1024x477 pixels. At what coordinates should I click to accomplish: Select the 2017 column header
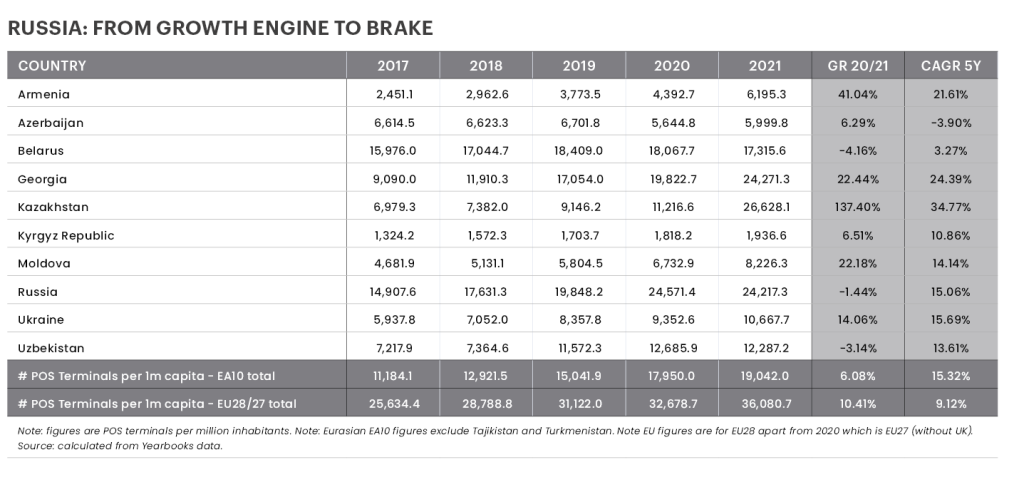tap(393, 66)
